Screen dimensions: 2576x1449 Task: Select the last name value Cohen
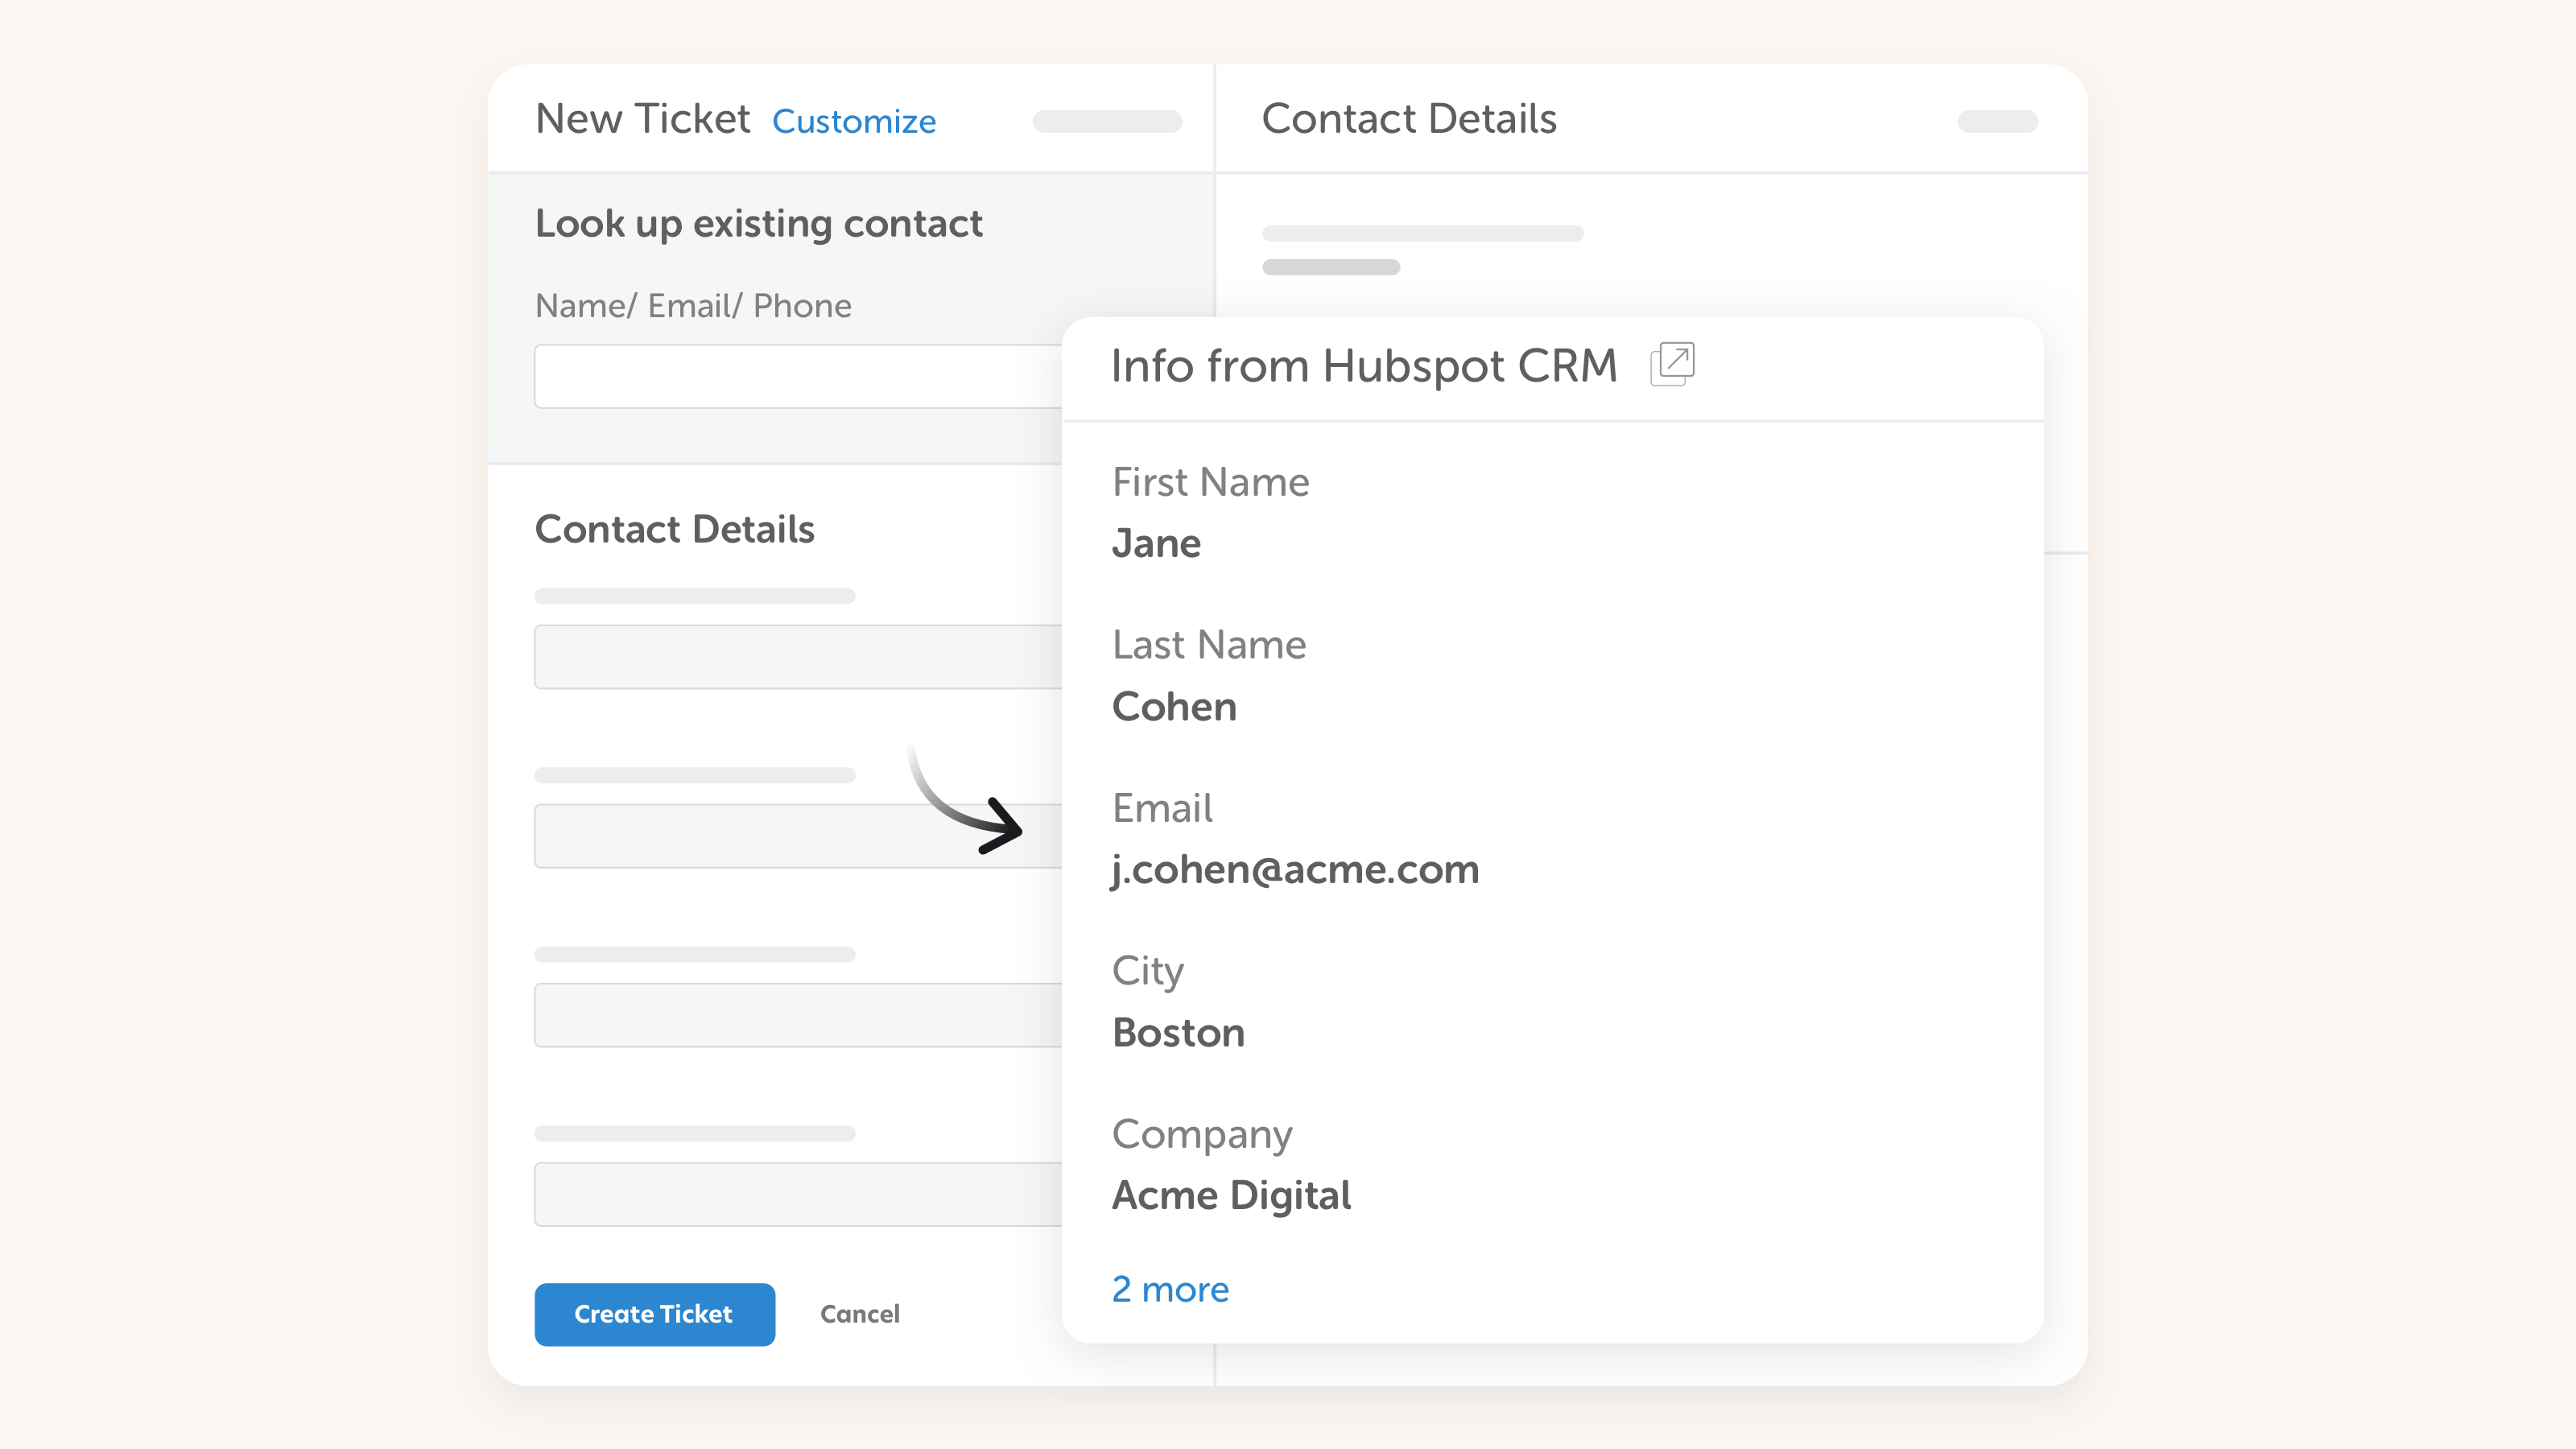tap(1174, 707)
